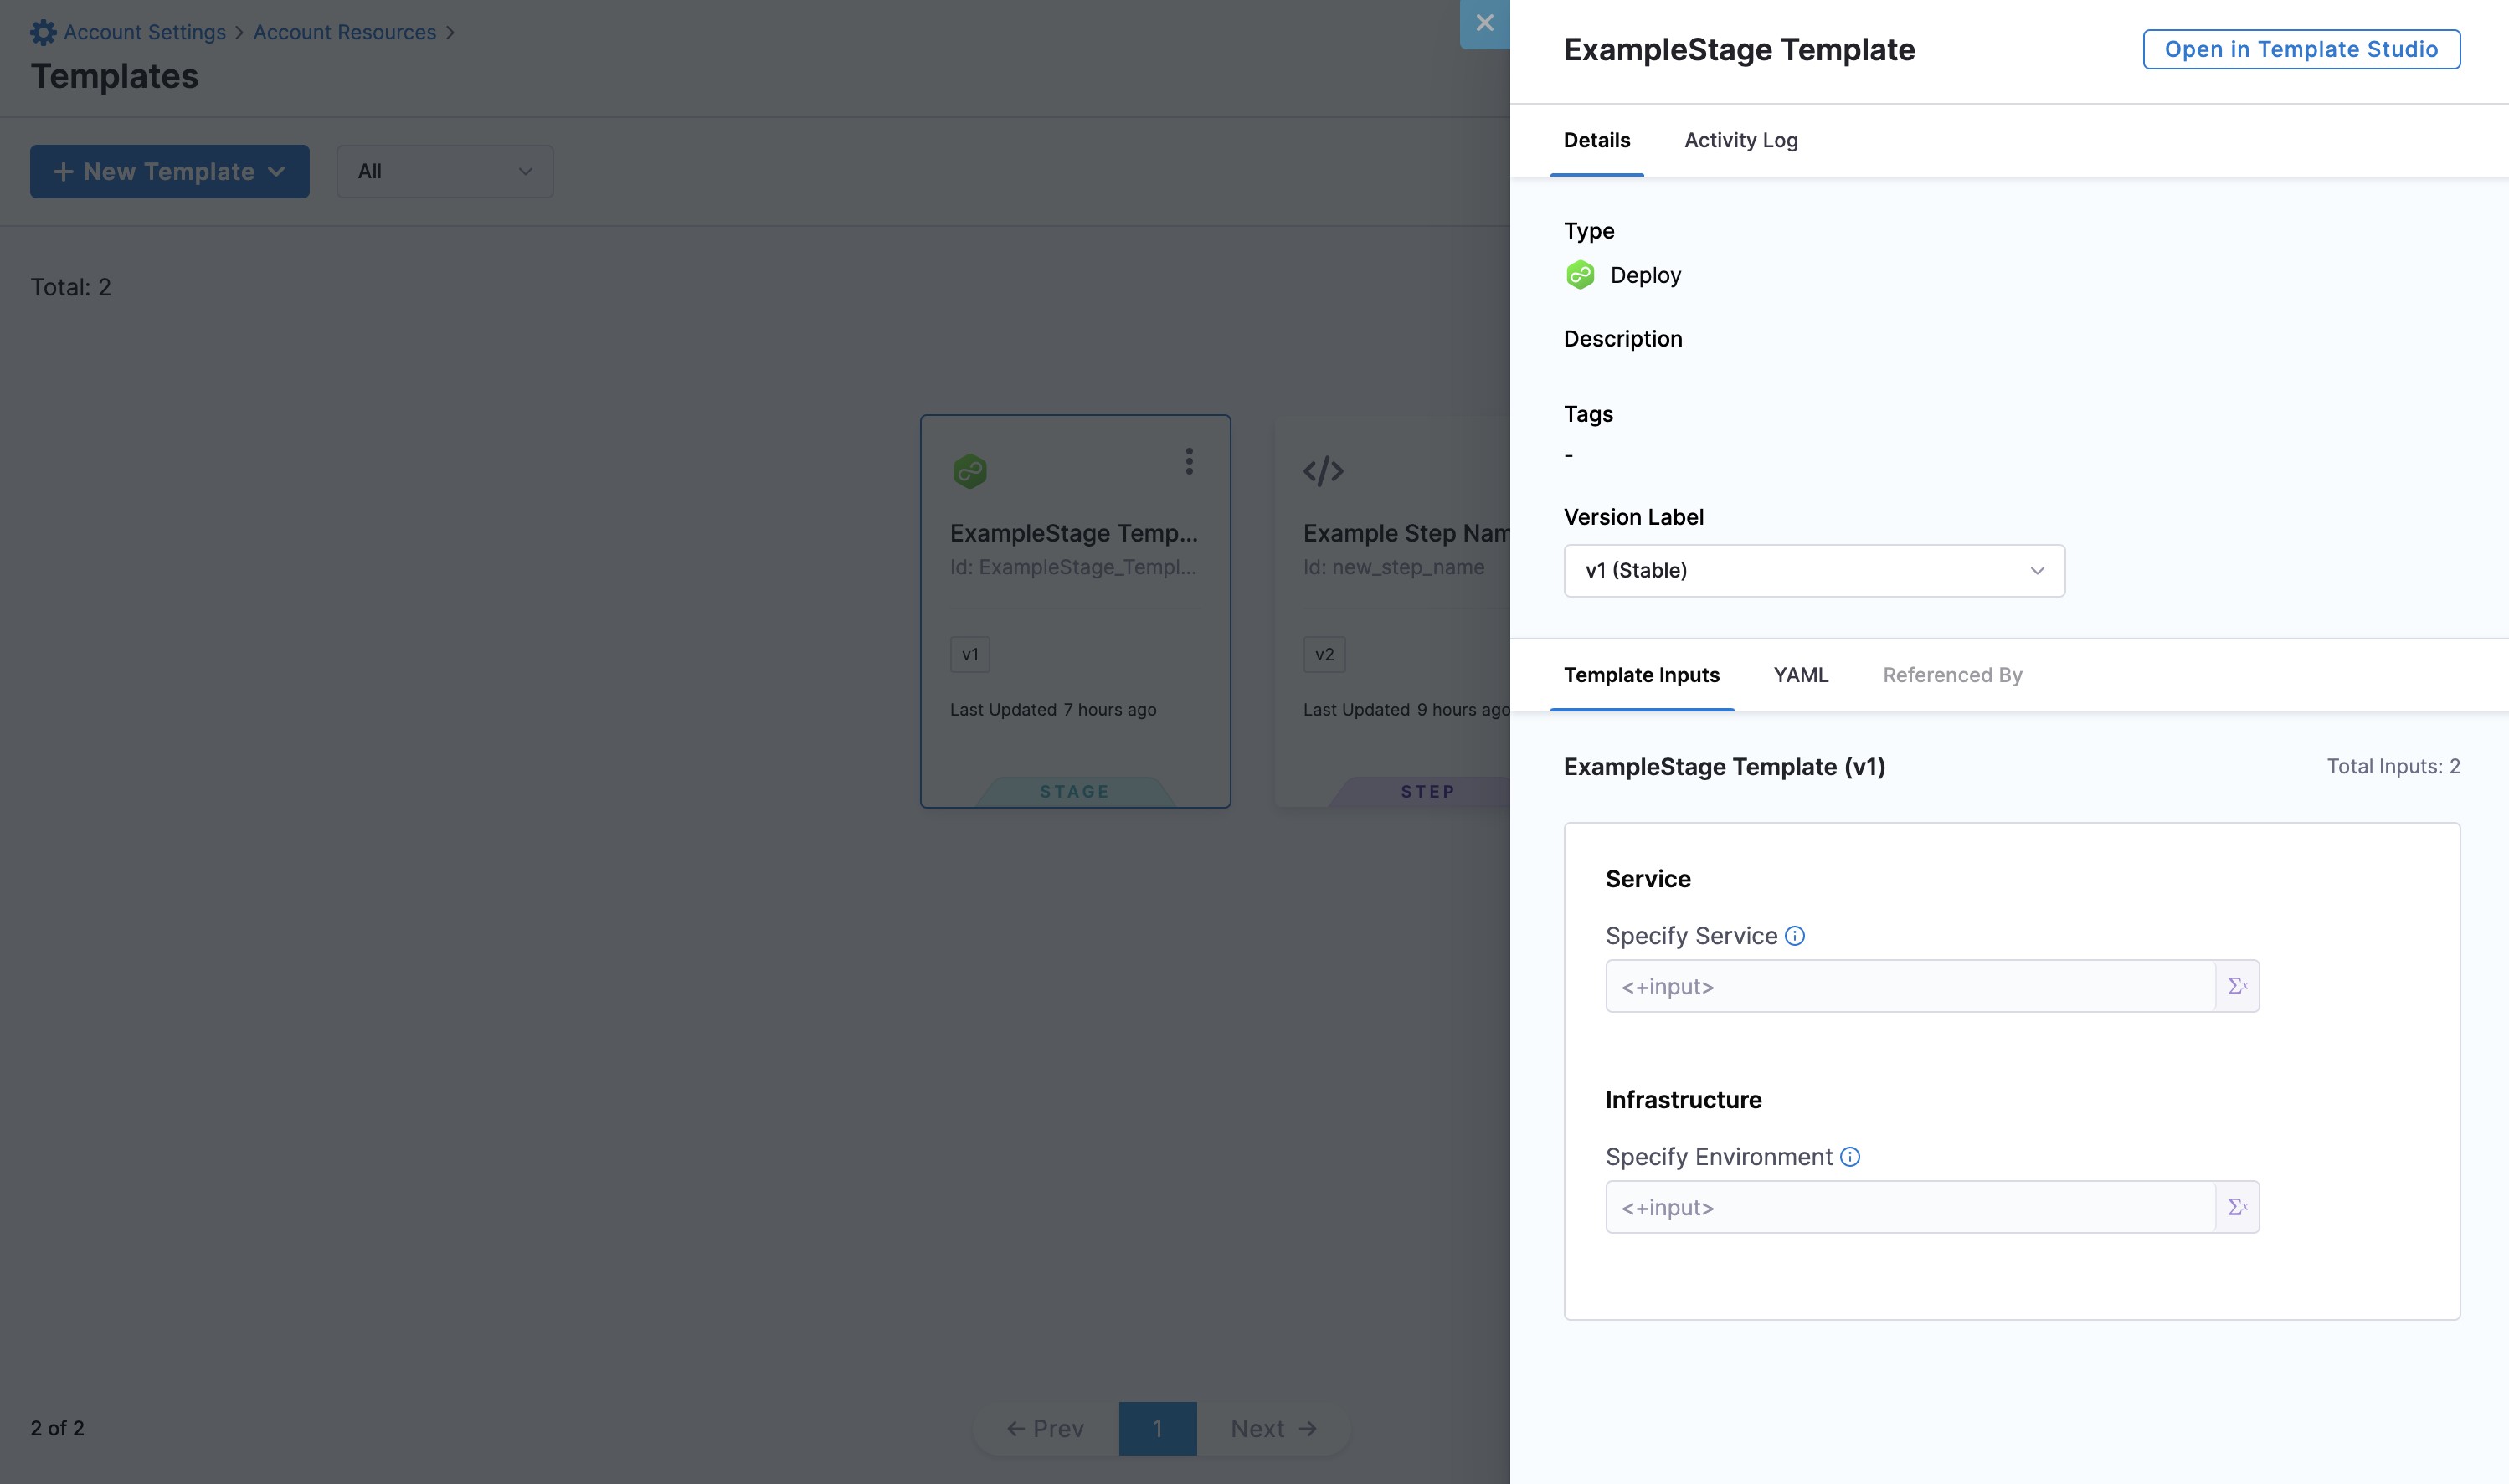Expand the New Template dropdown button
The image size is (2509, 1484).
pos(170,172)
